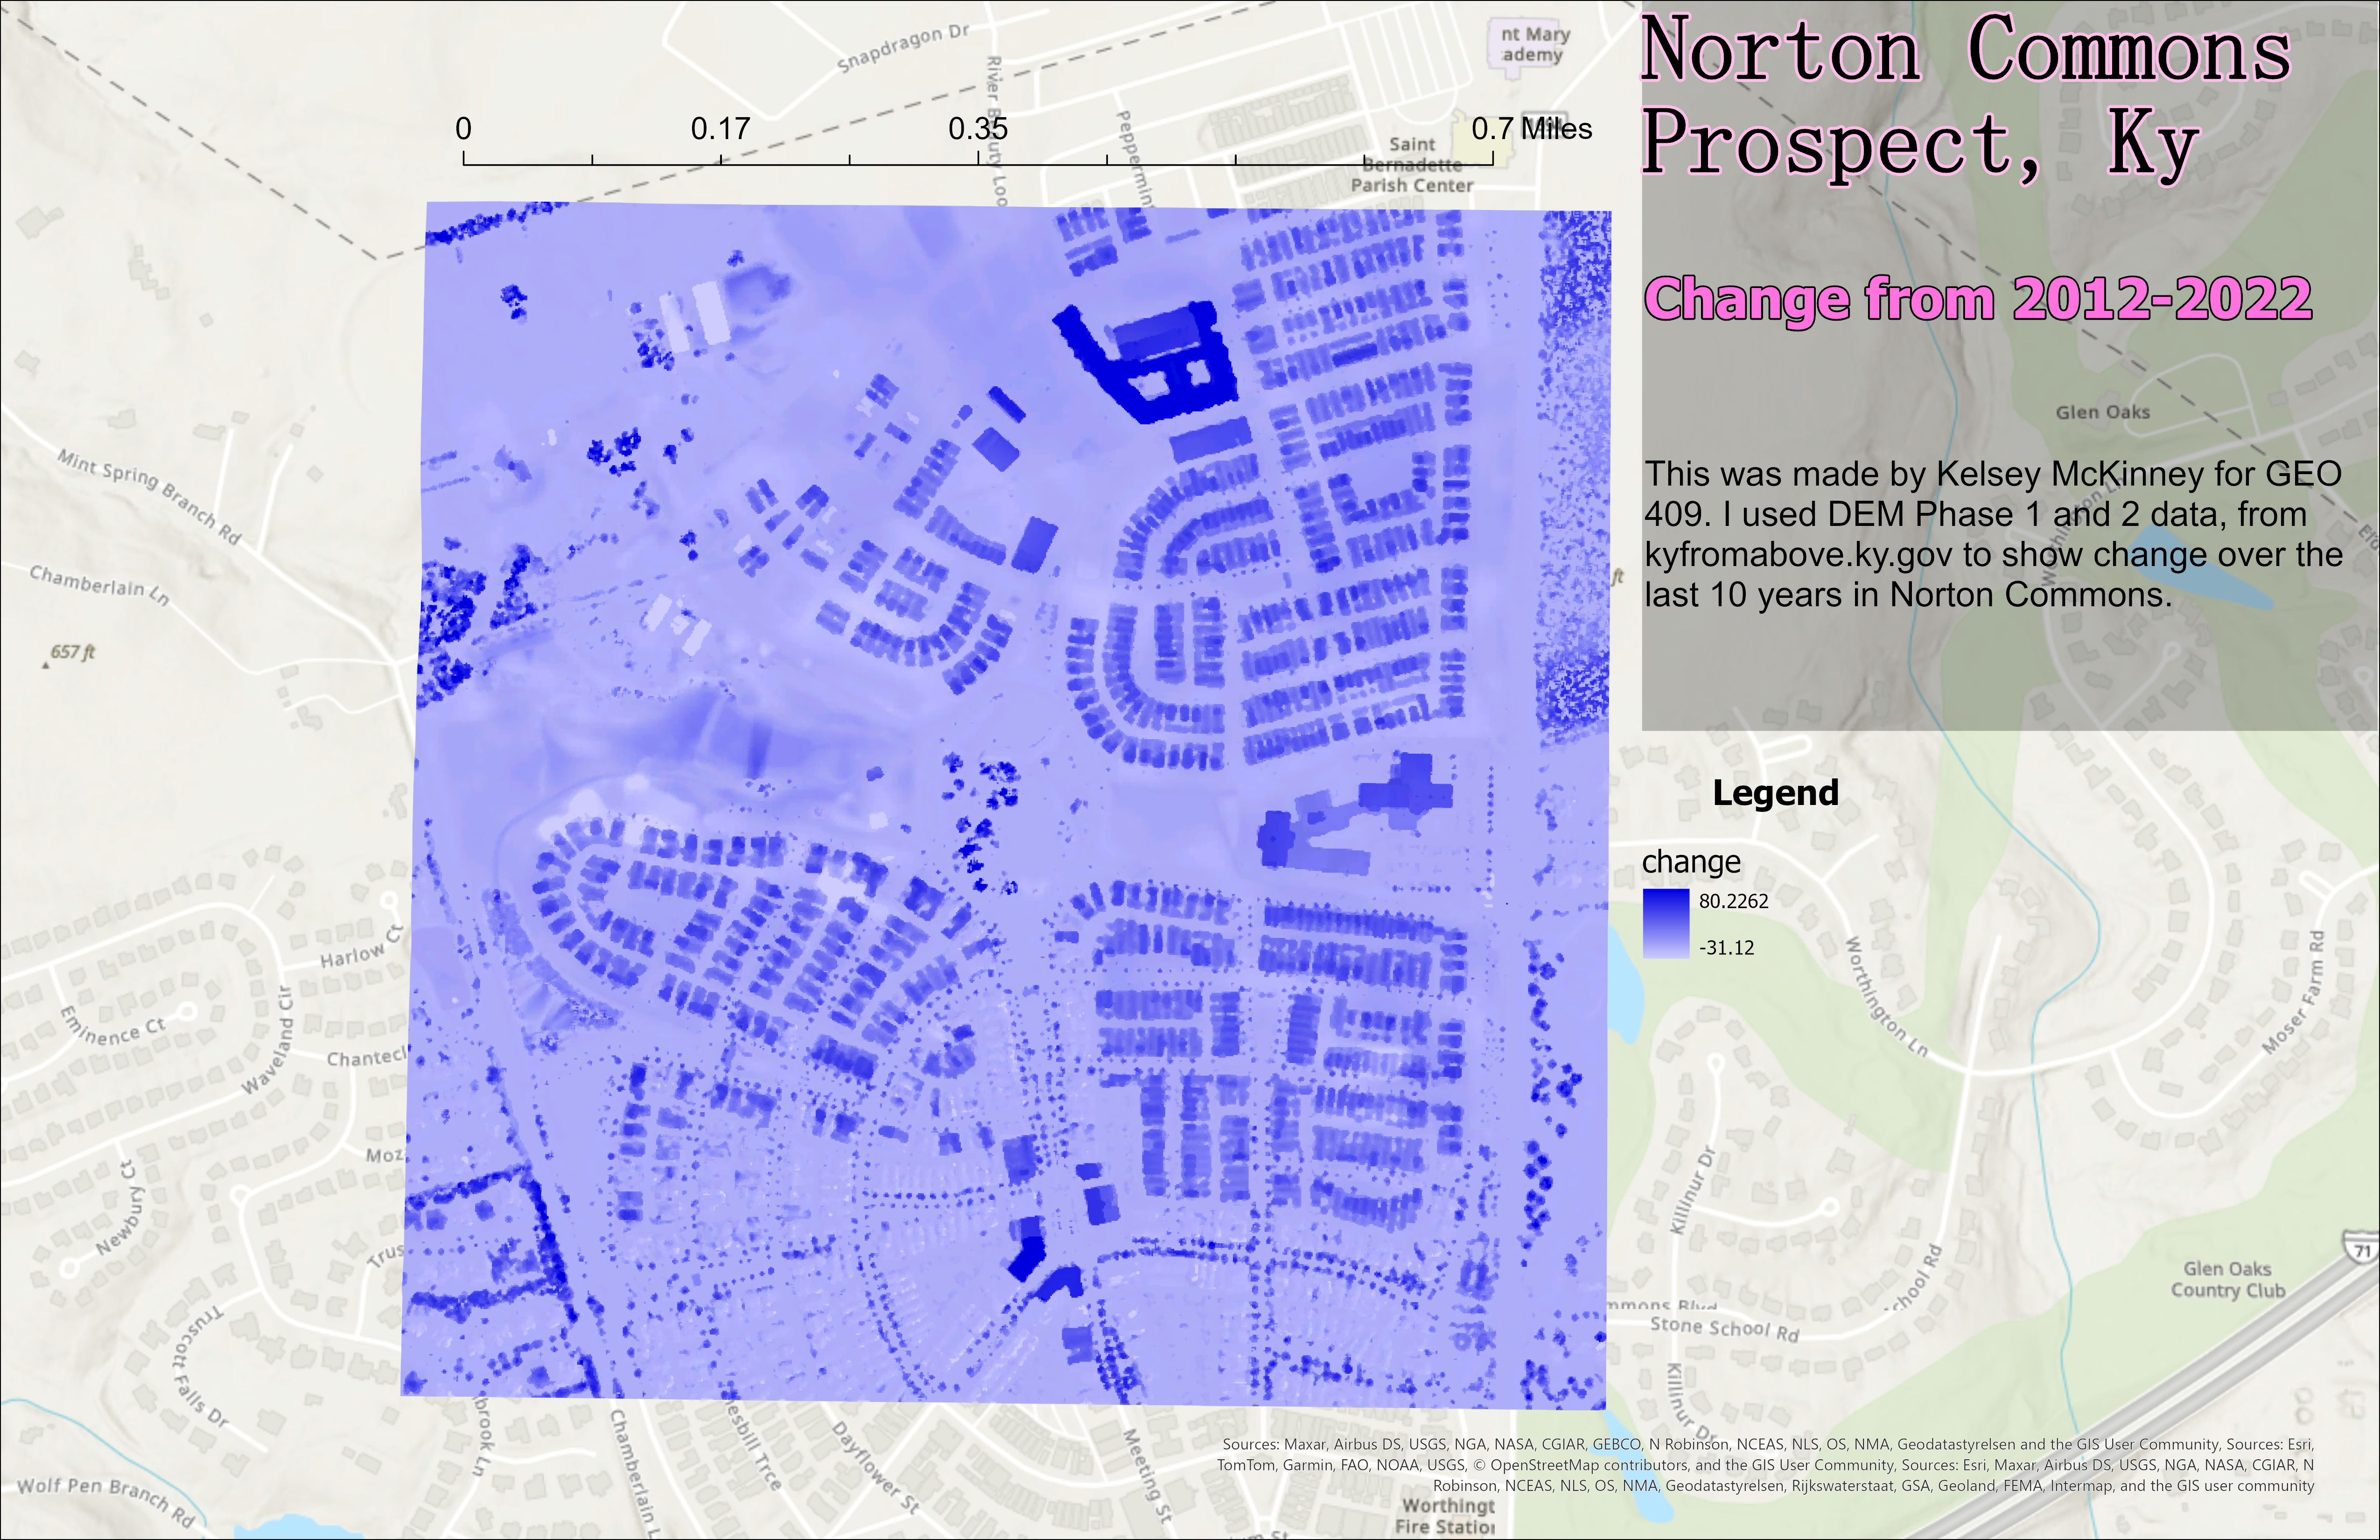Click the 'Mint Spring Branch Rd' label
2380x1540 pixels.
(149, 497)
